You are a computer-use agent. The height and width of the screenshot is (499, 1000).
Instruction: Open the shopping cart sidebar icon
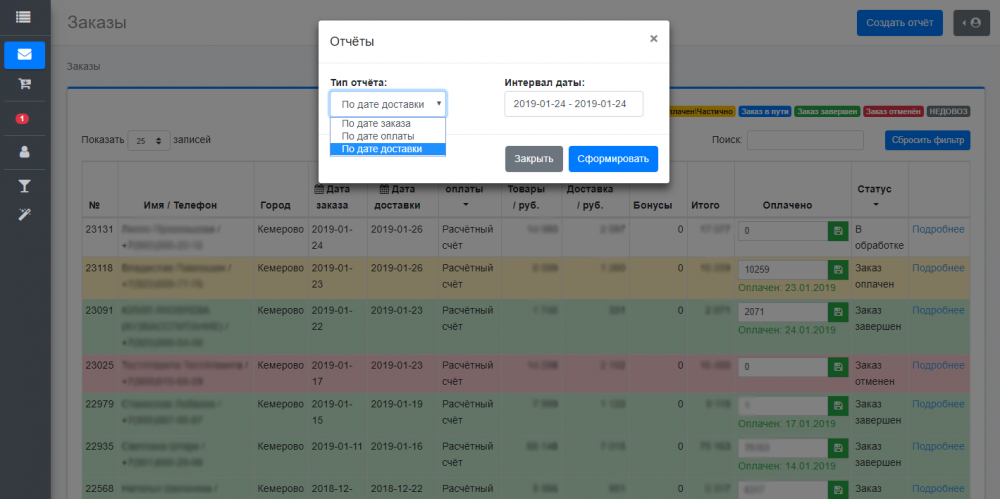point(24,84)
